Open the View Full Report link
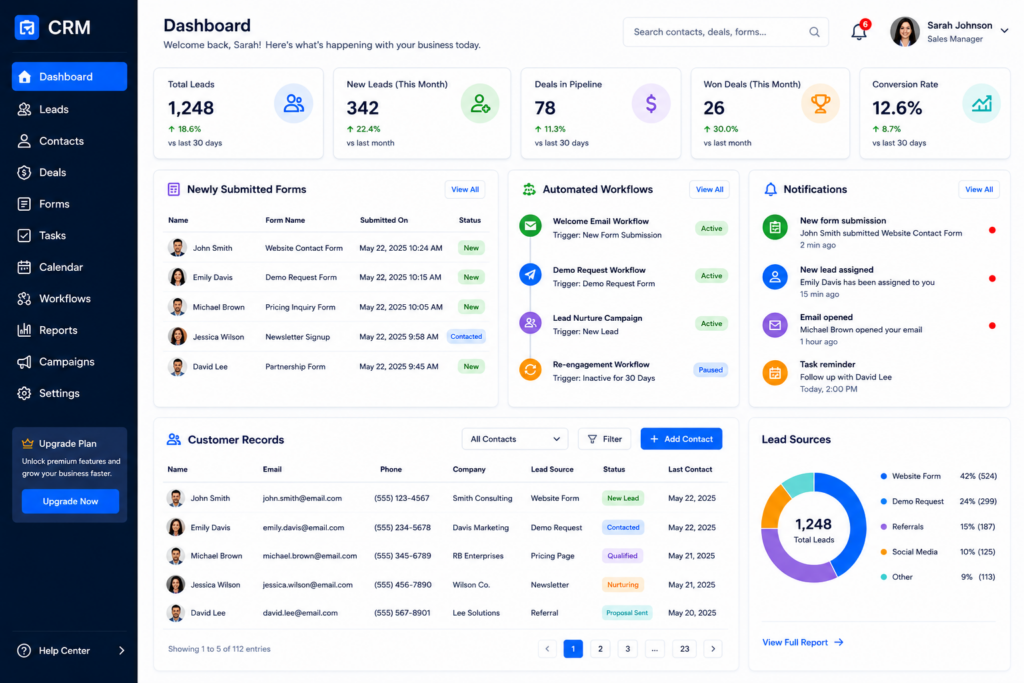This screenshot has width=1024, height=683. click(x=803, y=643)
